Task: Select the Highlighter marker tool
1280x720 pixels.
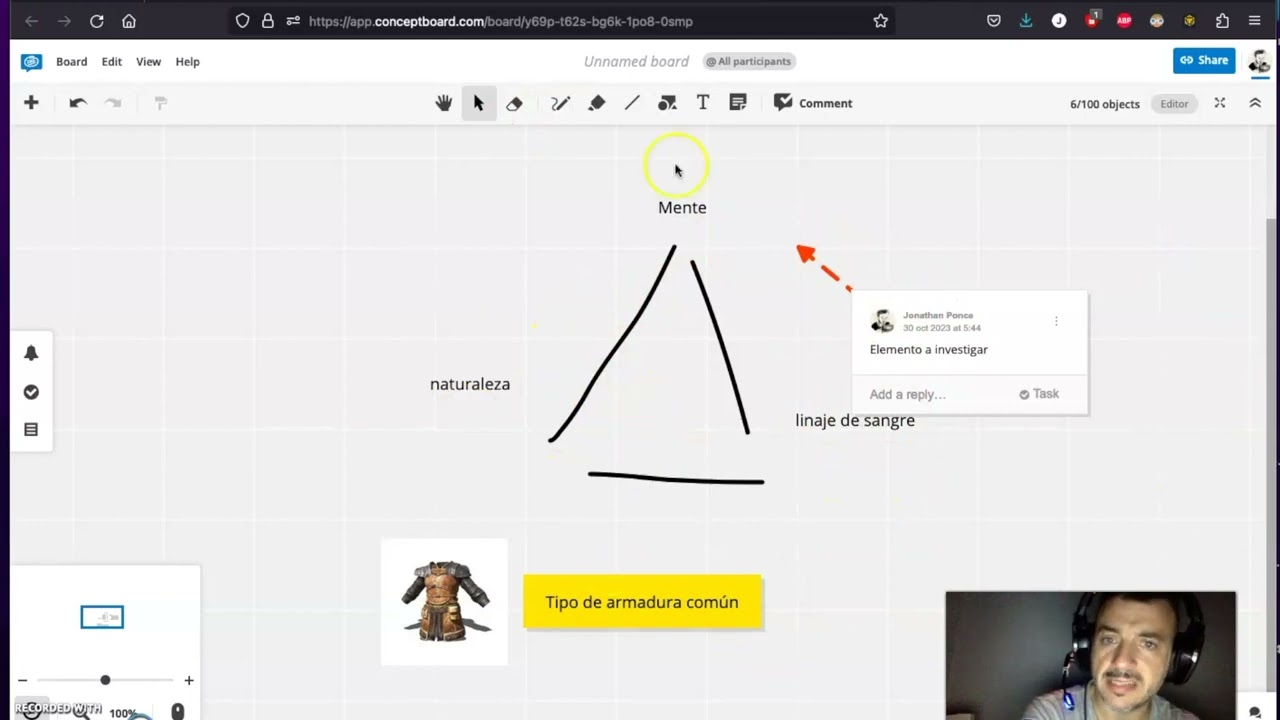Action: coord(596,103)
